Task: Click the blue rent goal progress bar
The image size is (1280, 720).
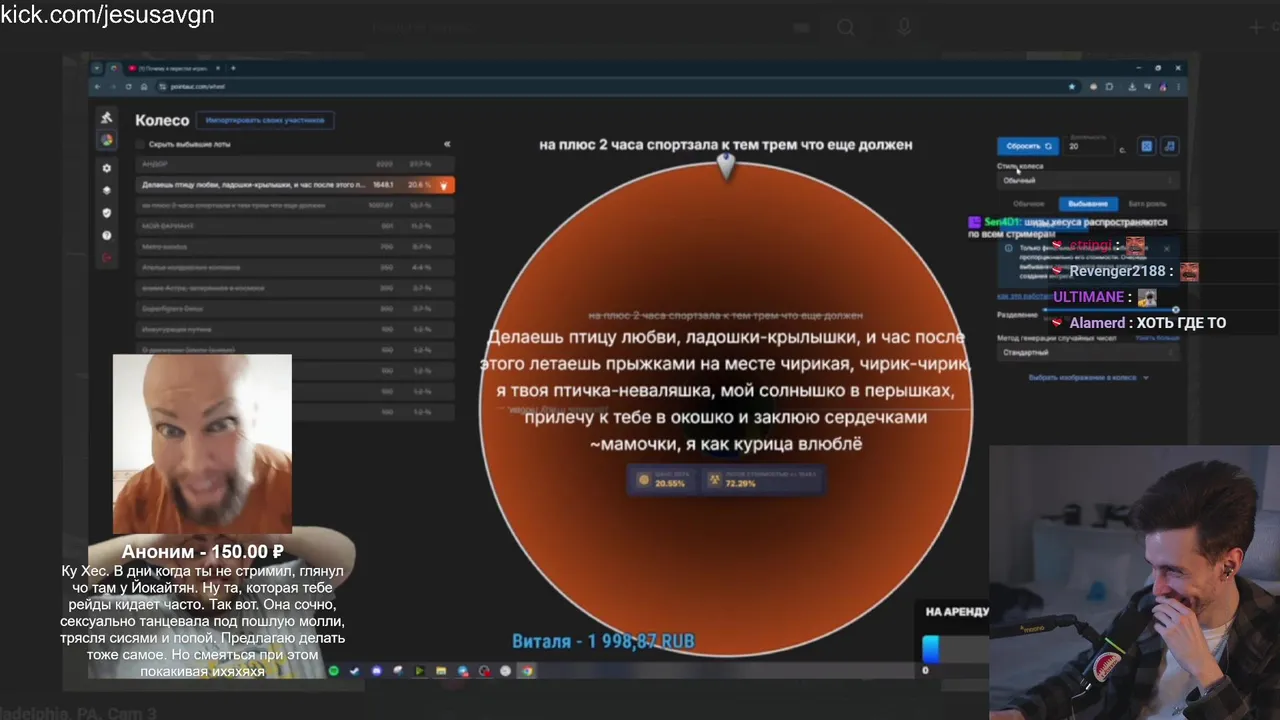Action: pos(931,649)
